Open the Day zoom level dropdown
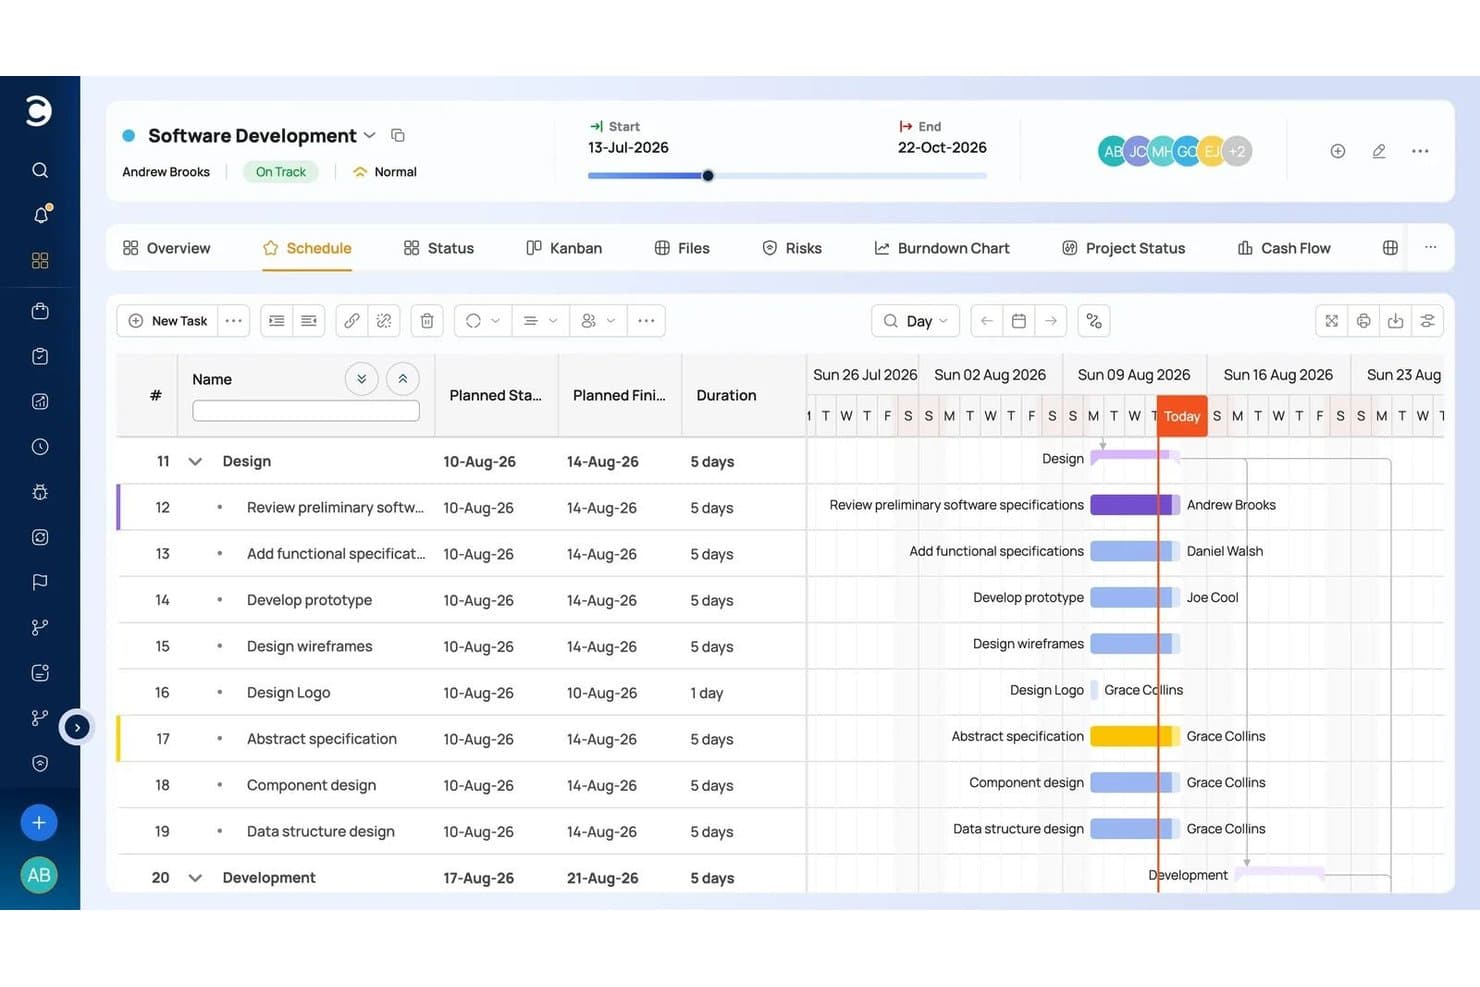1480x987 pixels. coord(916,321)
